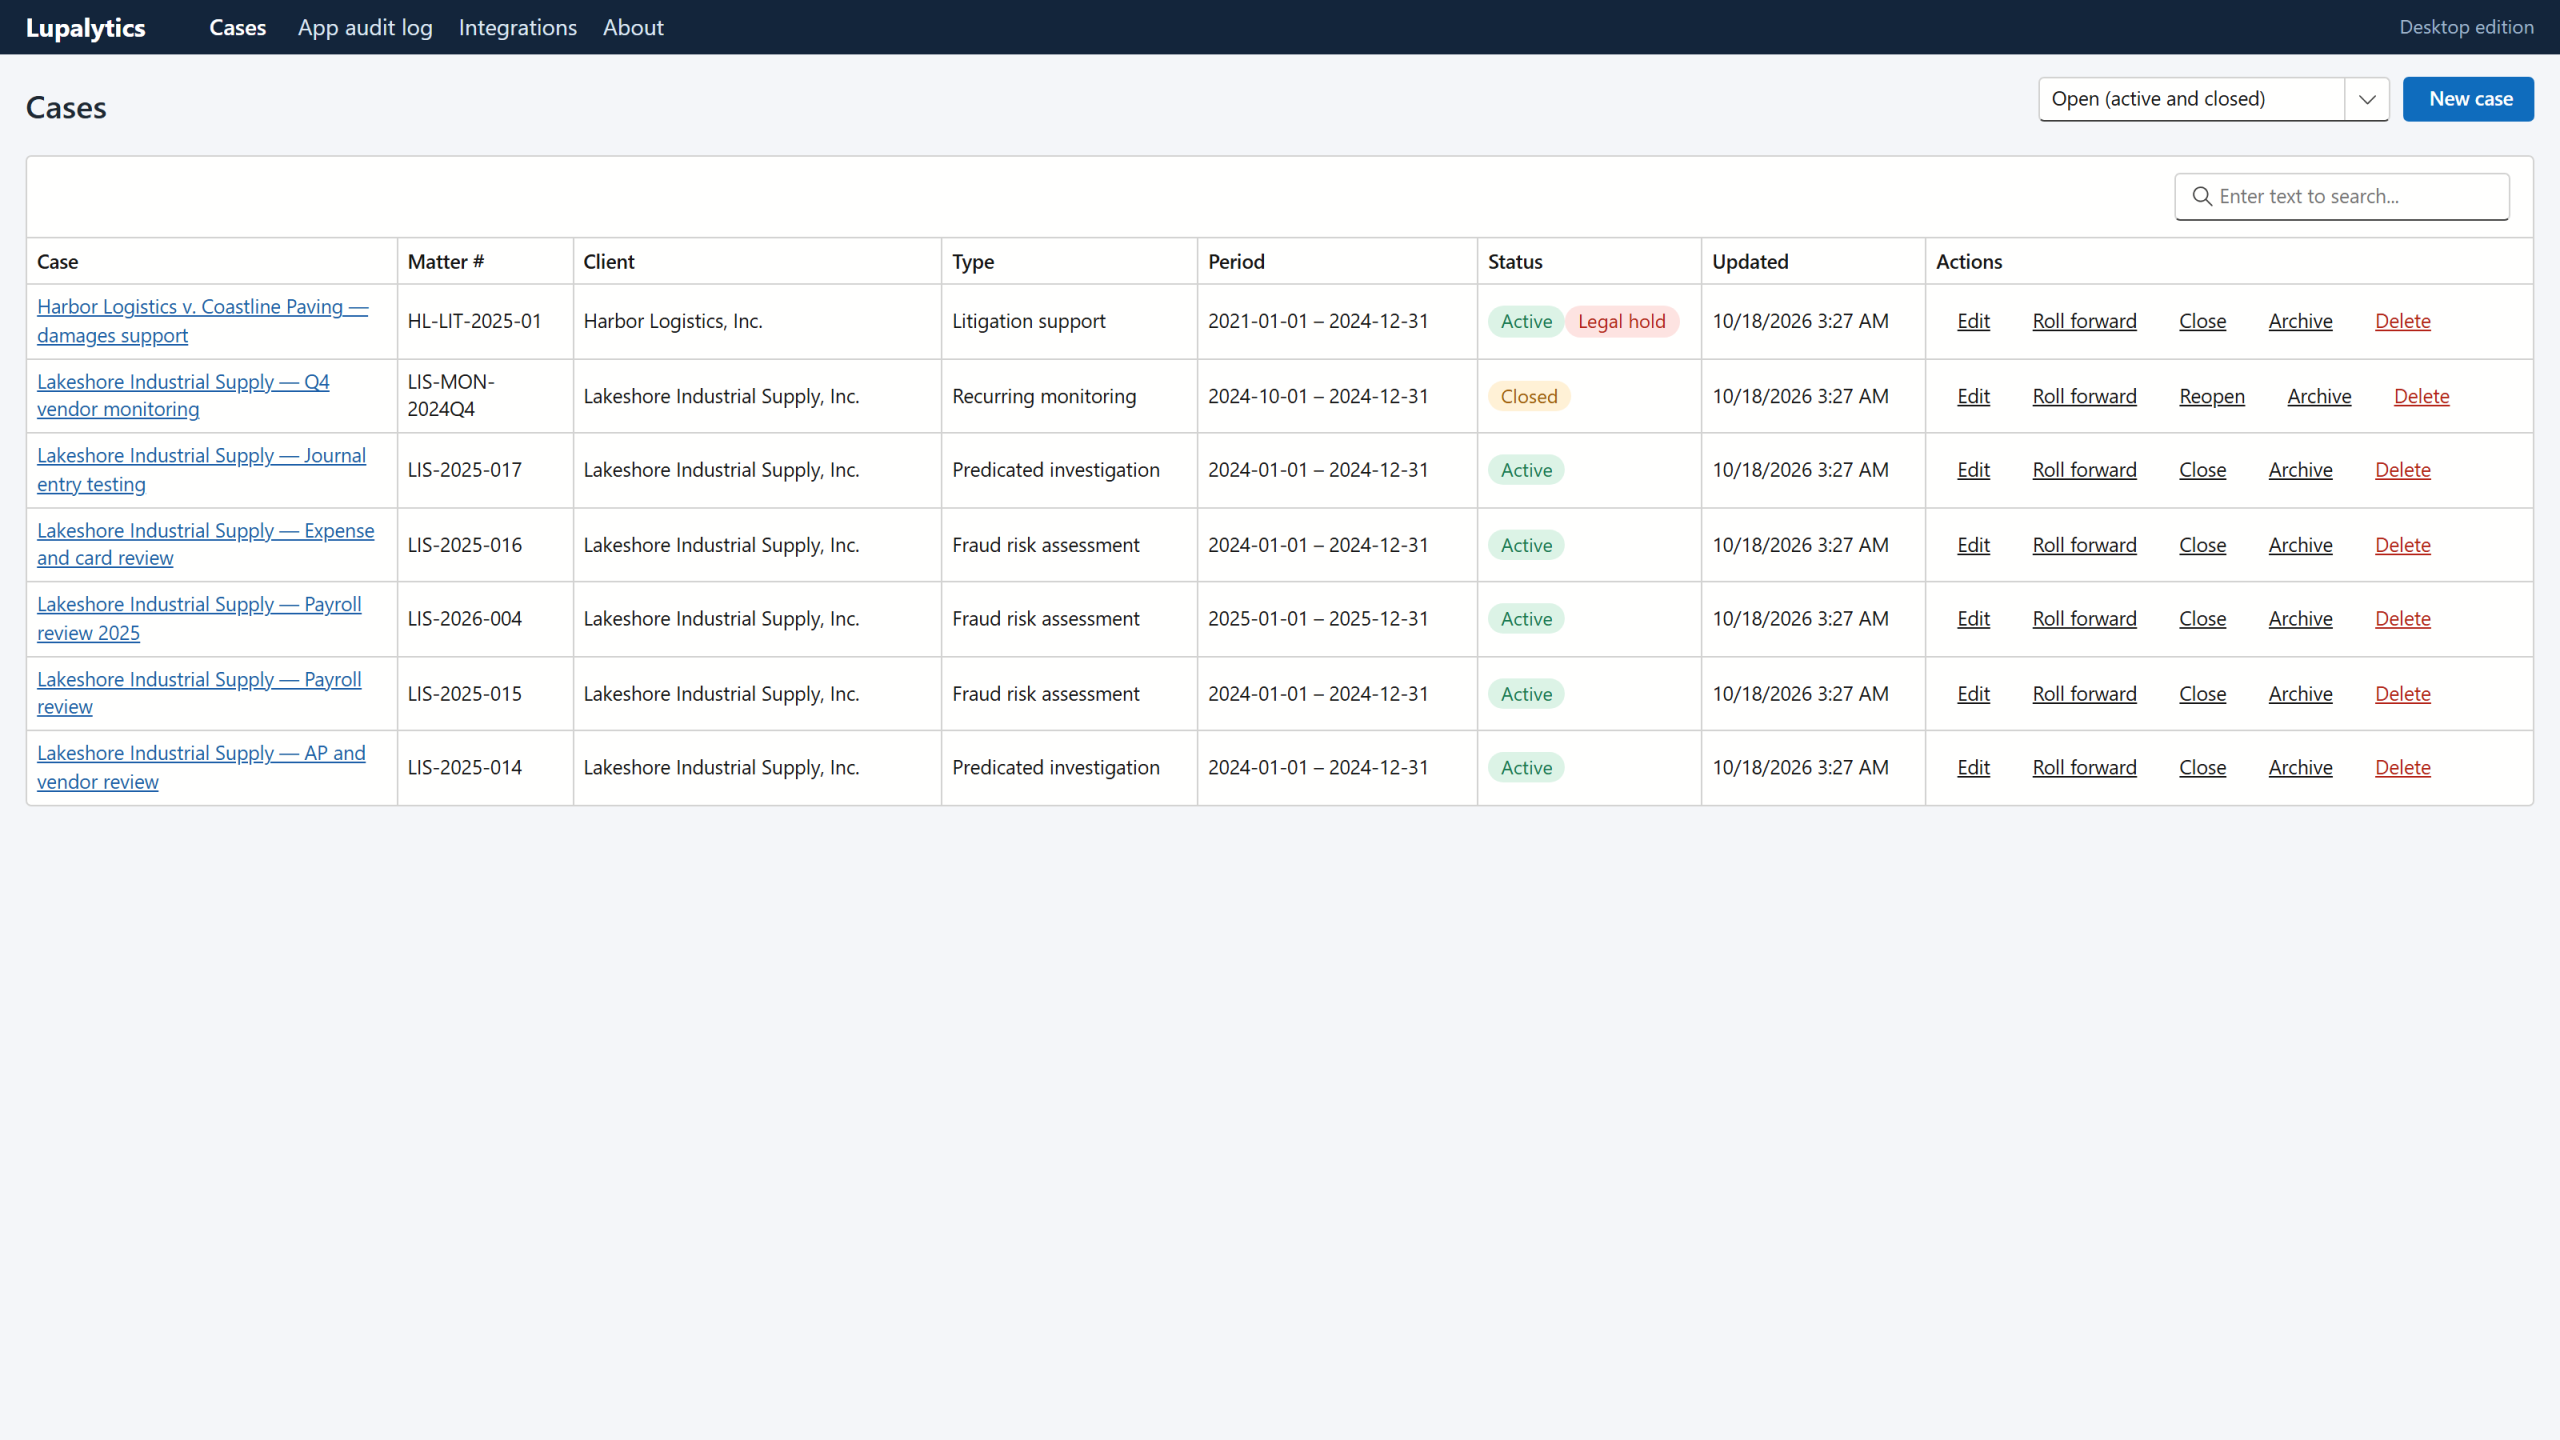Click the search magnifier icon
This screenshot has height=1440, width=2560.
point(2201,196)
